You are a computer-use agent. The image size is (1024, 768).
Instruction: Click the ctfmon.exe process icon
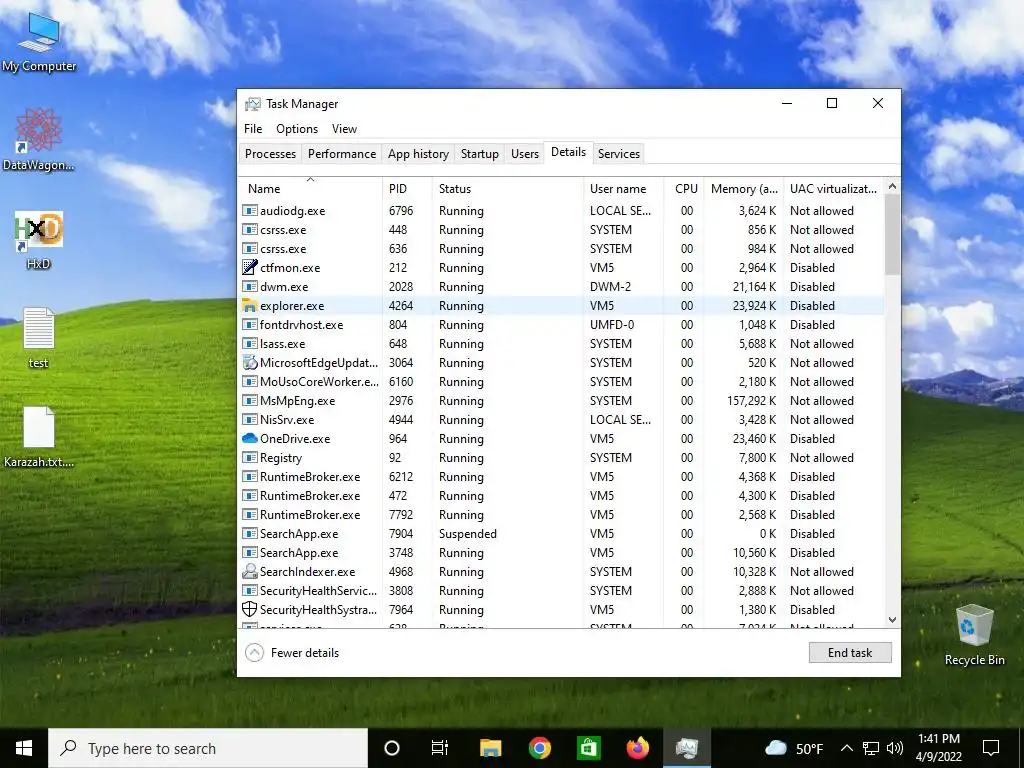coord(249,268)
